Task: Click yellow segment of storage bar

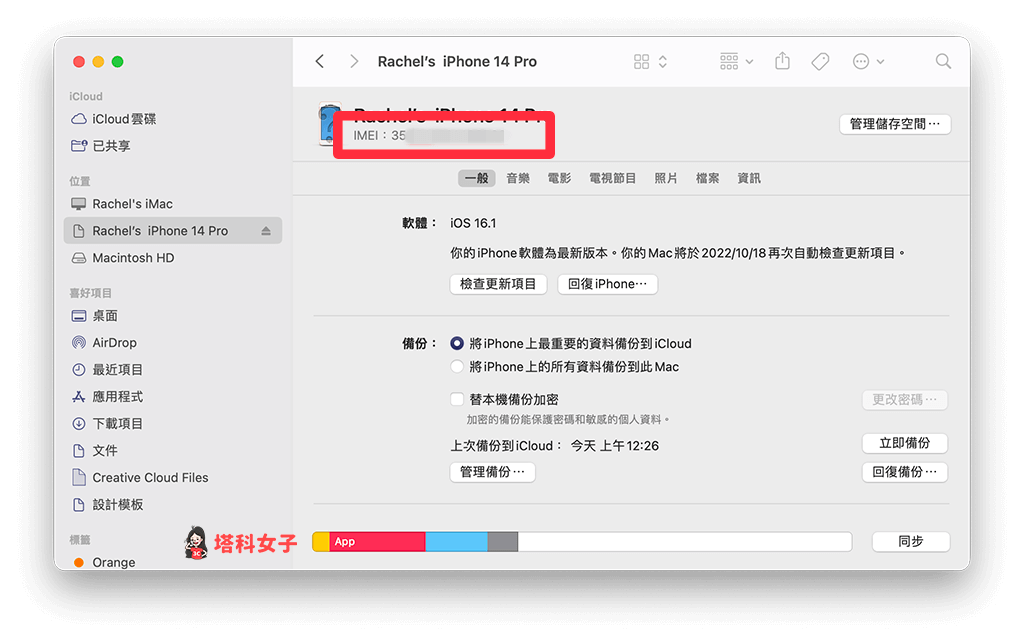Action: (x=321, y=541)
